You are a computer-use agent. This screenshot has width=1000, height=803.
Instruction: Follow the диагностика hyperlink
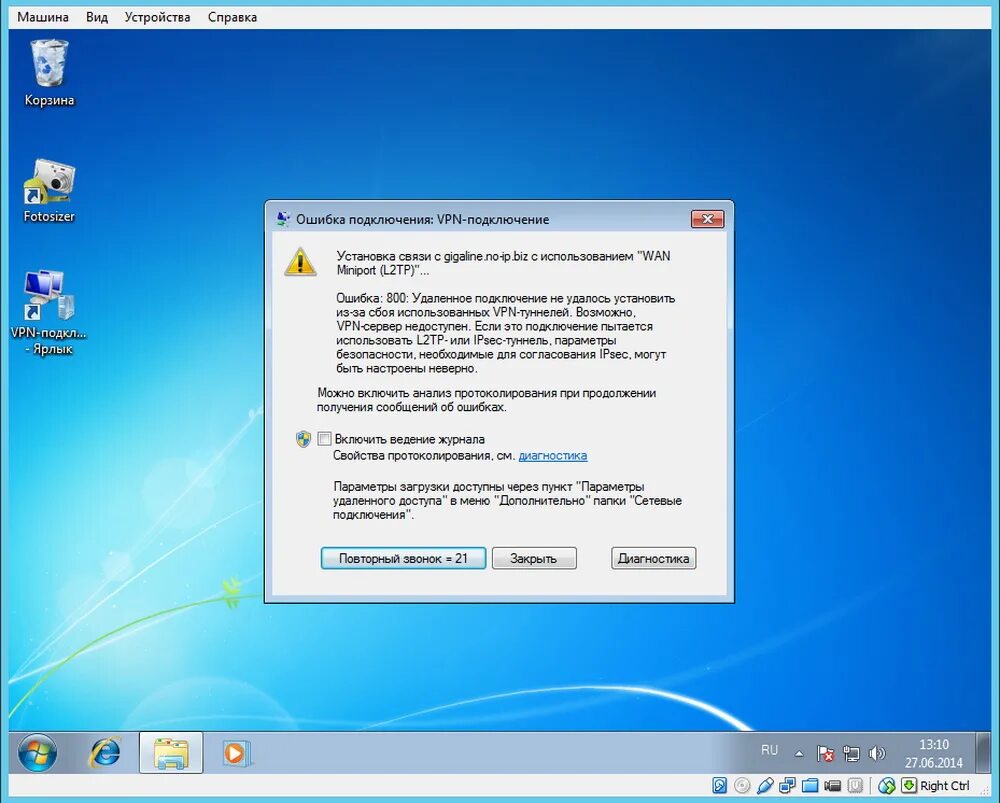click(x=552, y=455)
